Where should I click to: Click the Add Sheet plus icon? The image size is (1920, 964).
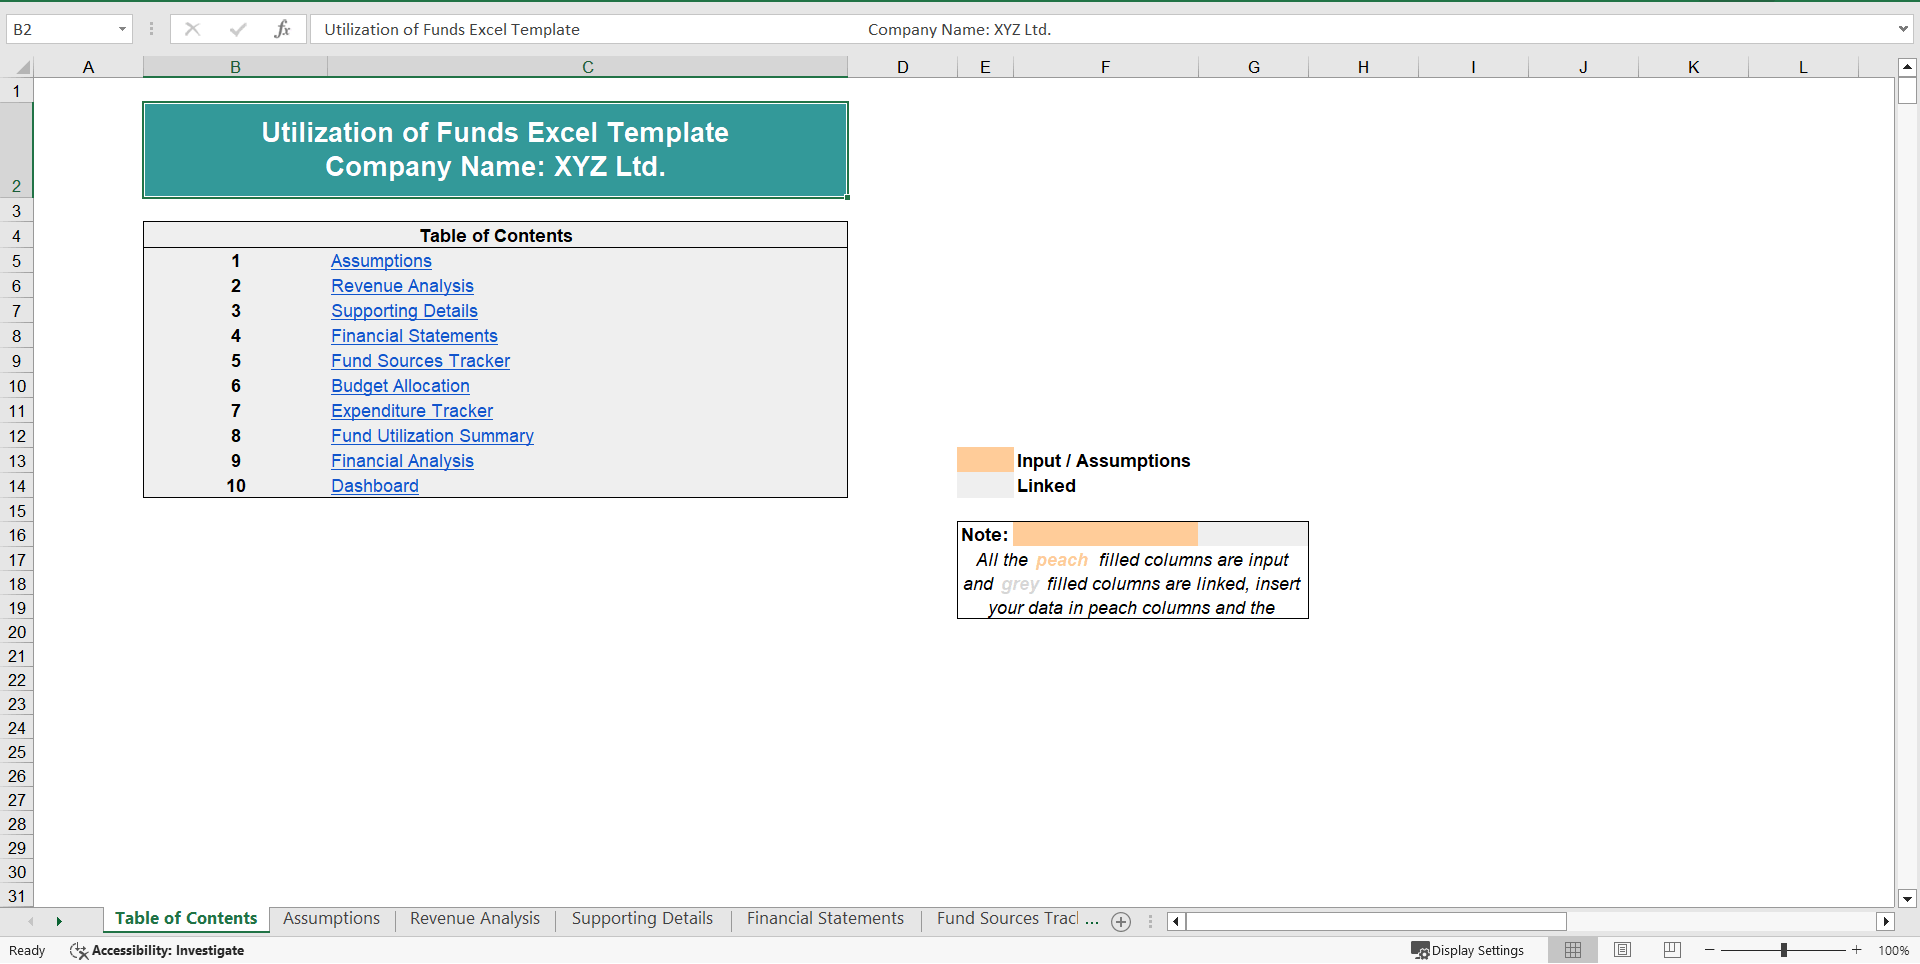1120,922
